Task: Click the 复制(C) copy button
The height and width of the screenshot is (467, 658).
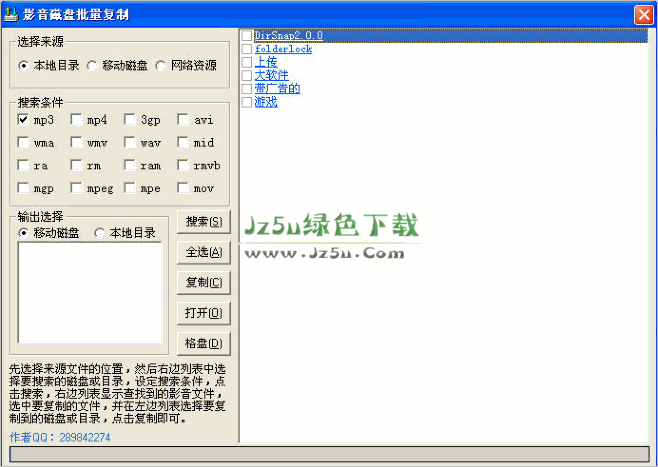Action: coord(204,283)
